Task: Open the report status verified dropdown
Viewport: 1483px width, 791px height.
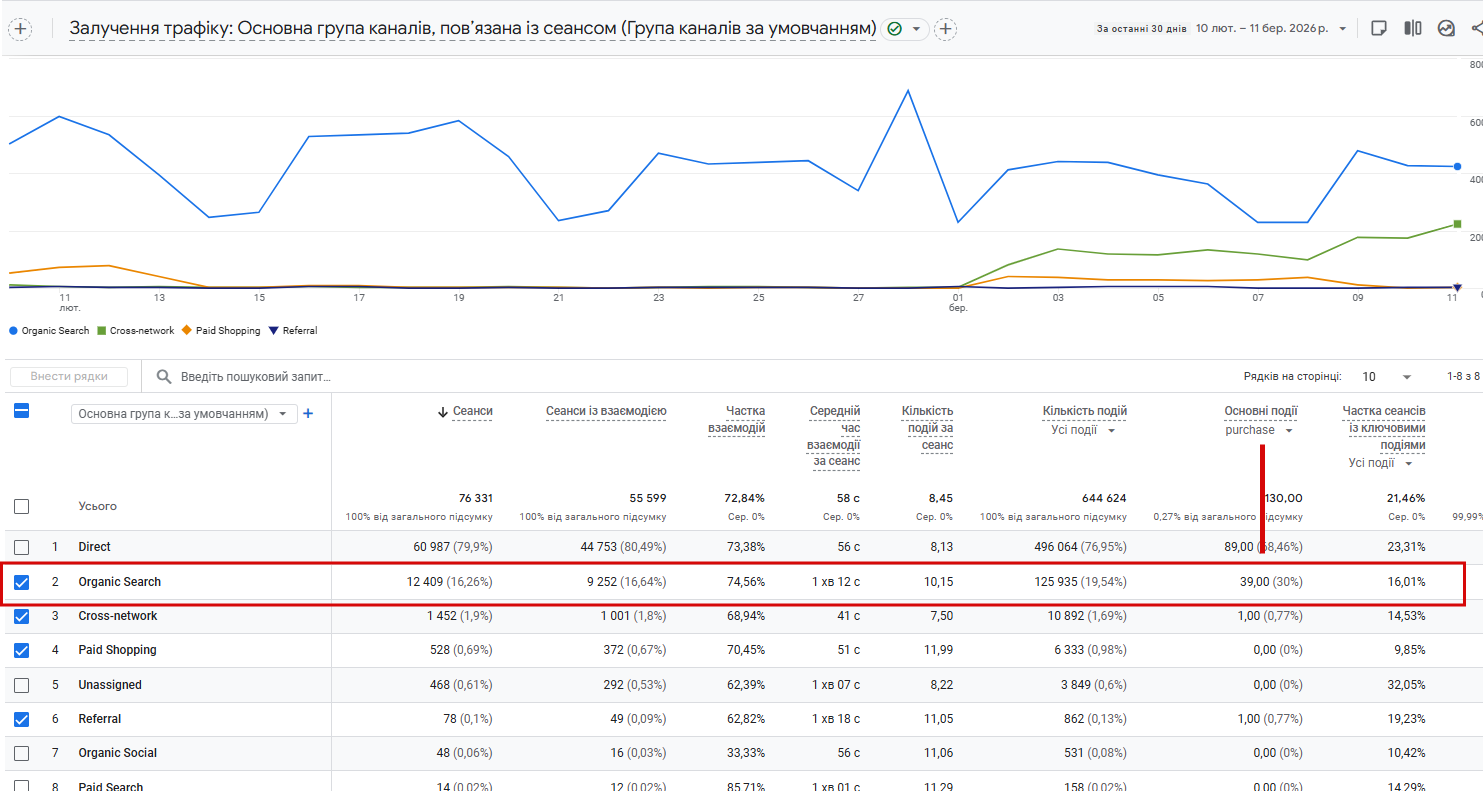Action: (904, 29)
